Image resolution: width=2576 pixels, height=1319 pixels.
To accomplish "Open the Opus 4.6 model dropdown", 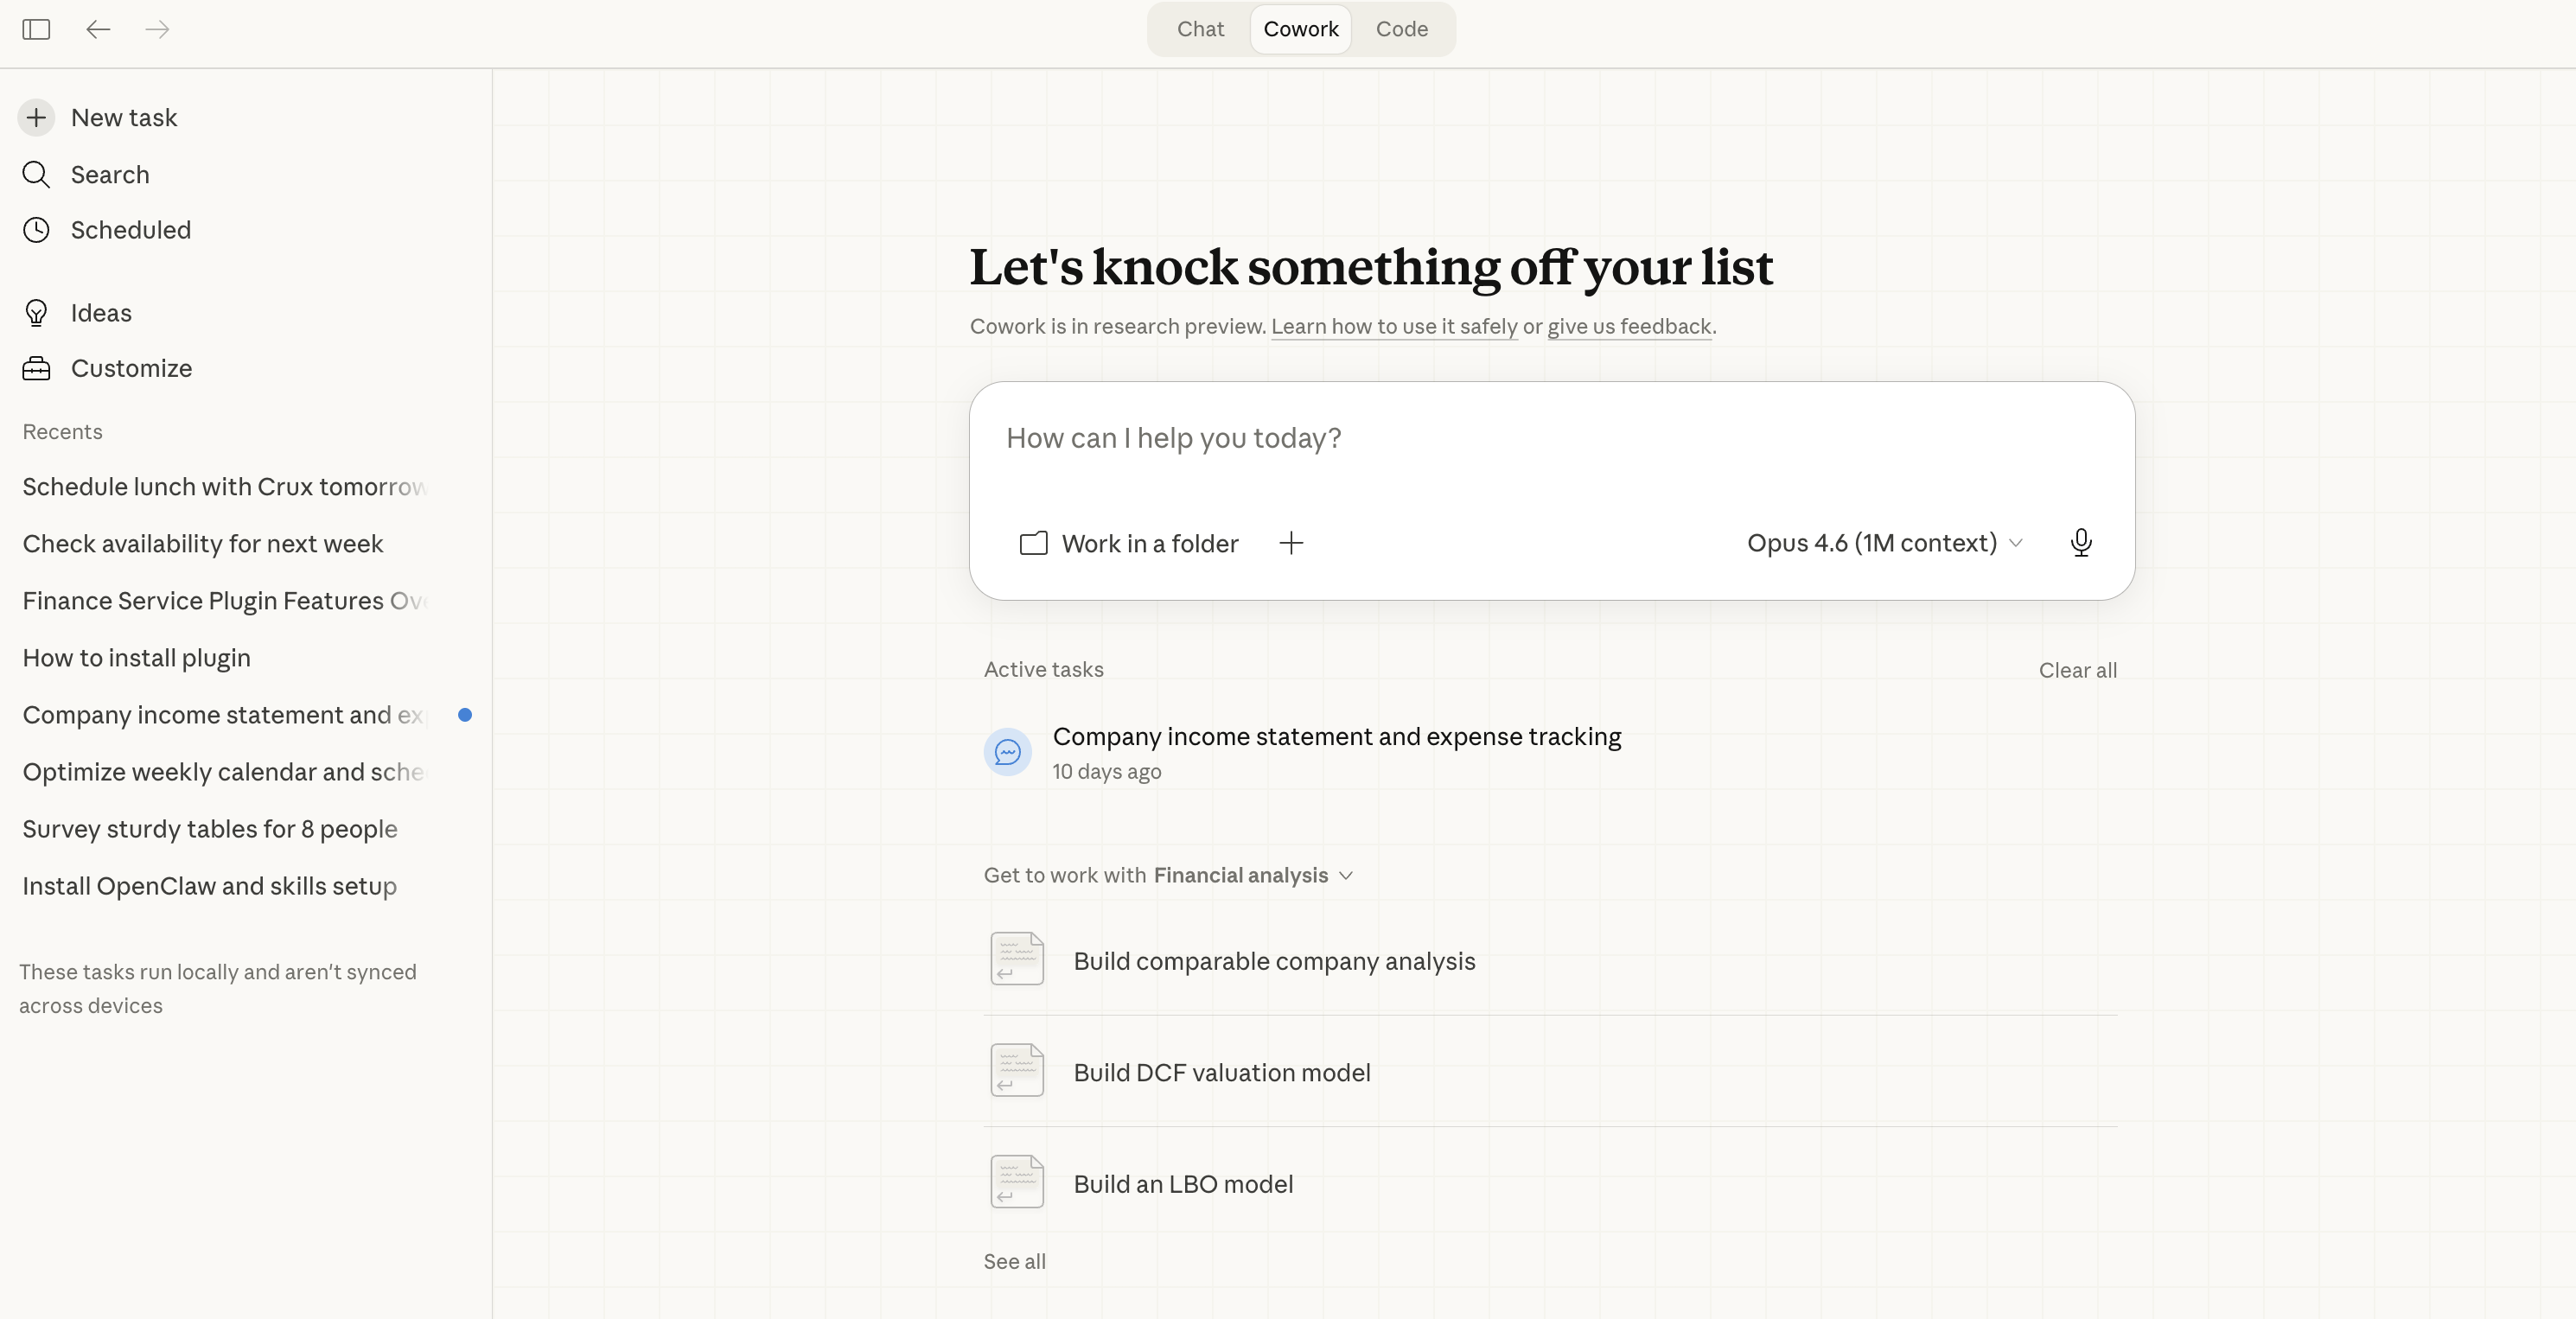I will [x=1884, y=543].
